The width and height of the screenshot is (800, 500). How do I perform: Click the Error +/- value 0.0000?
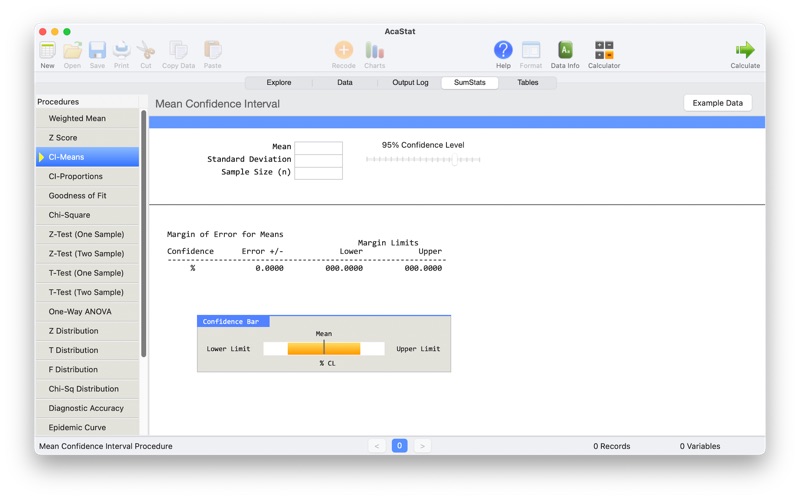click(269, 268)
